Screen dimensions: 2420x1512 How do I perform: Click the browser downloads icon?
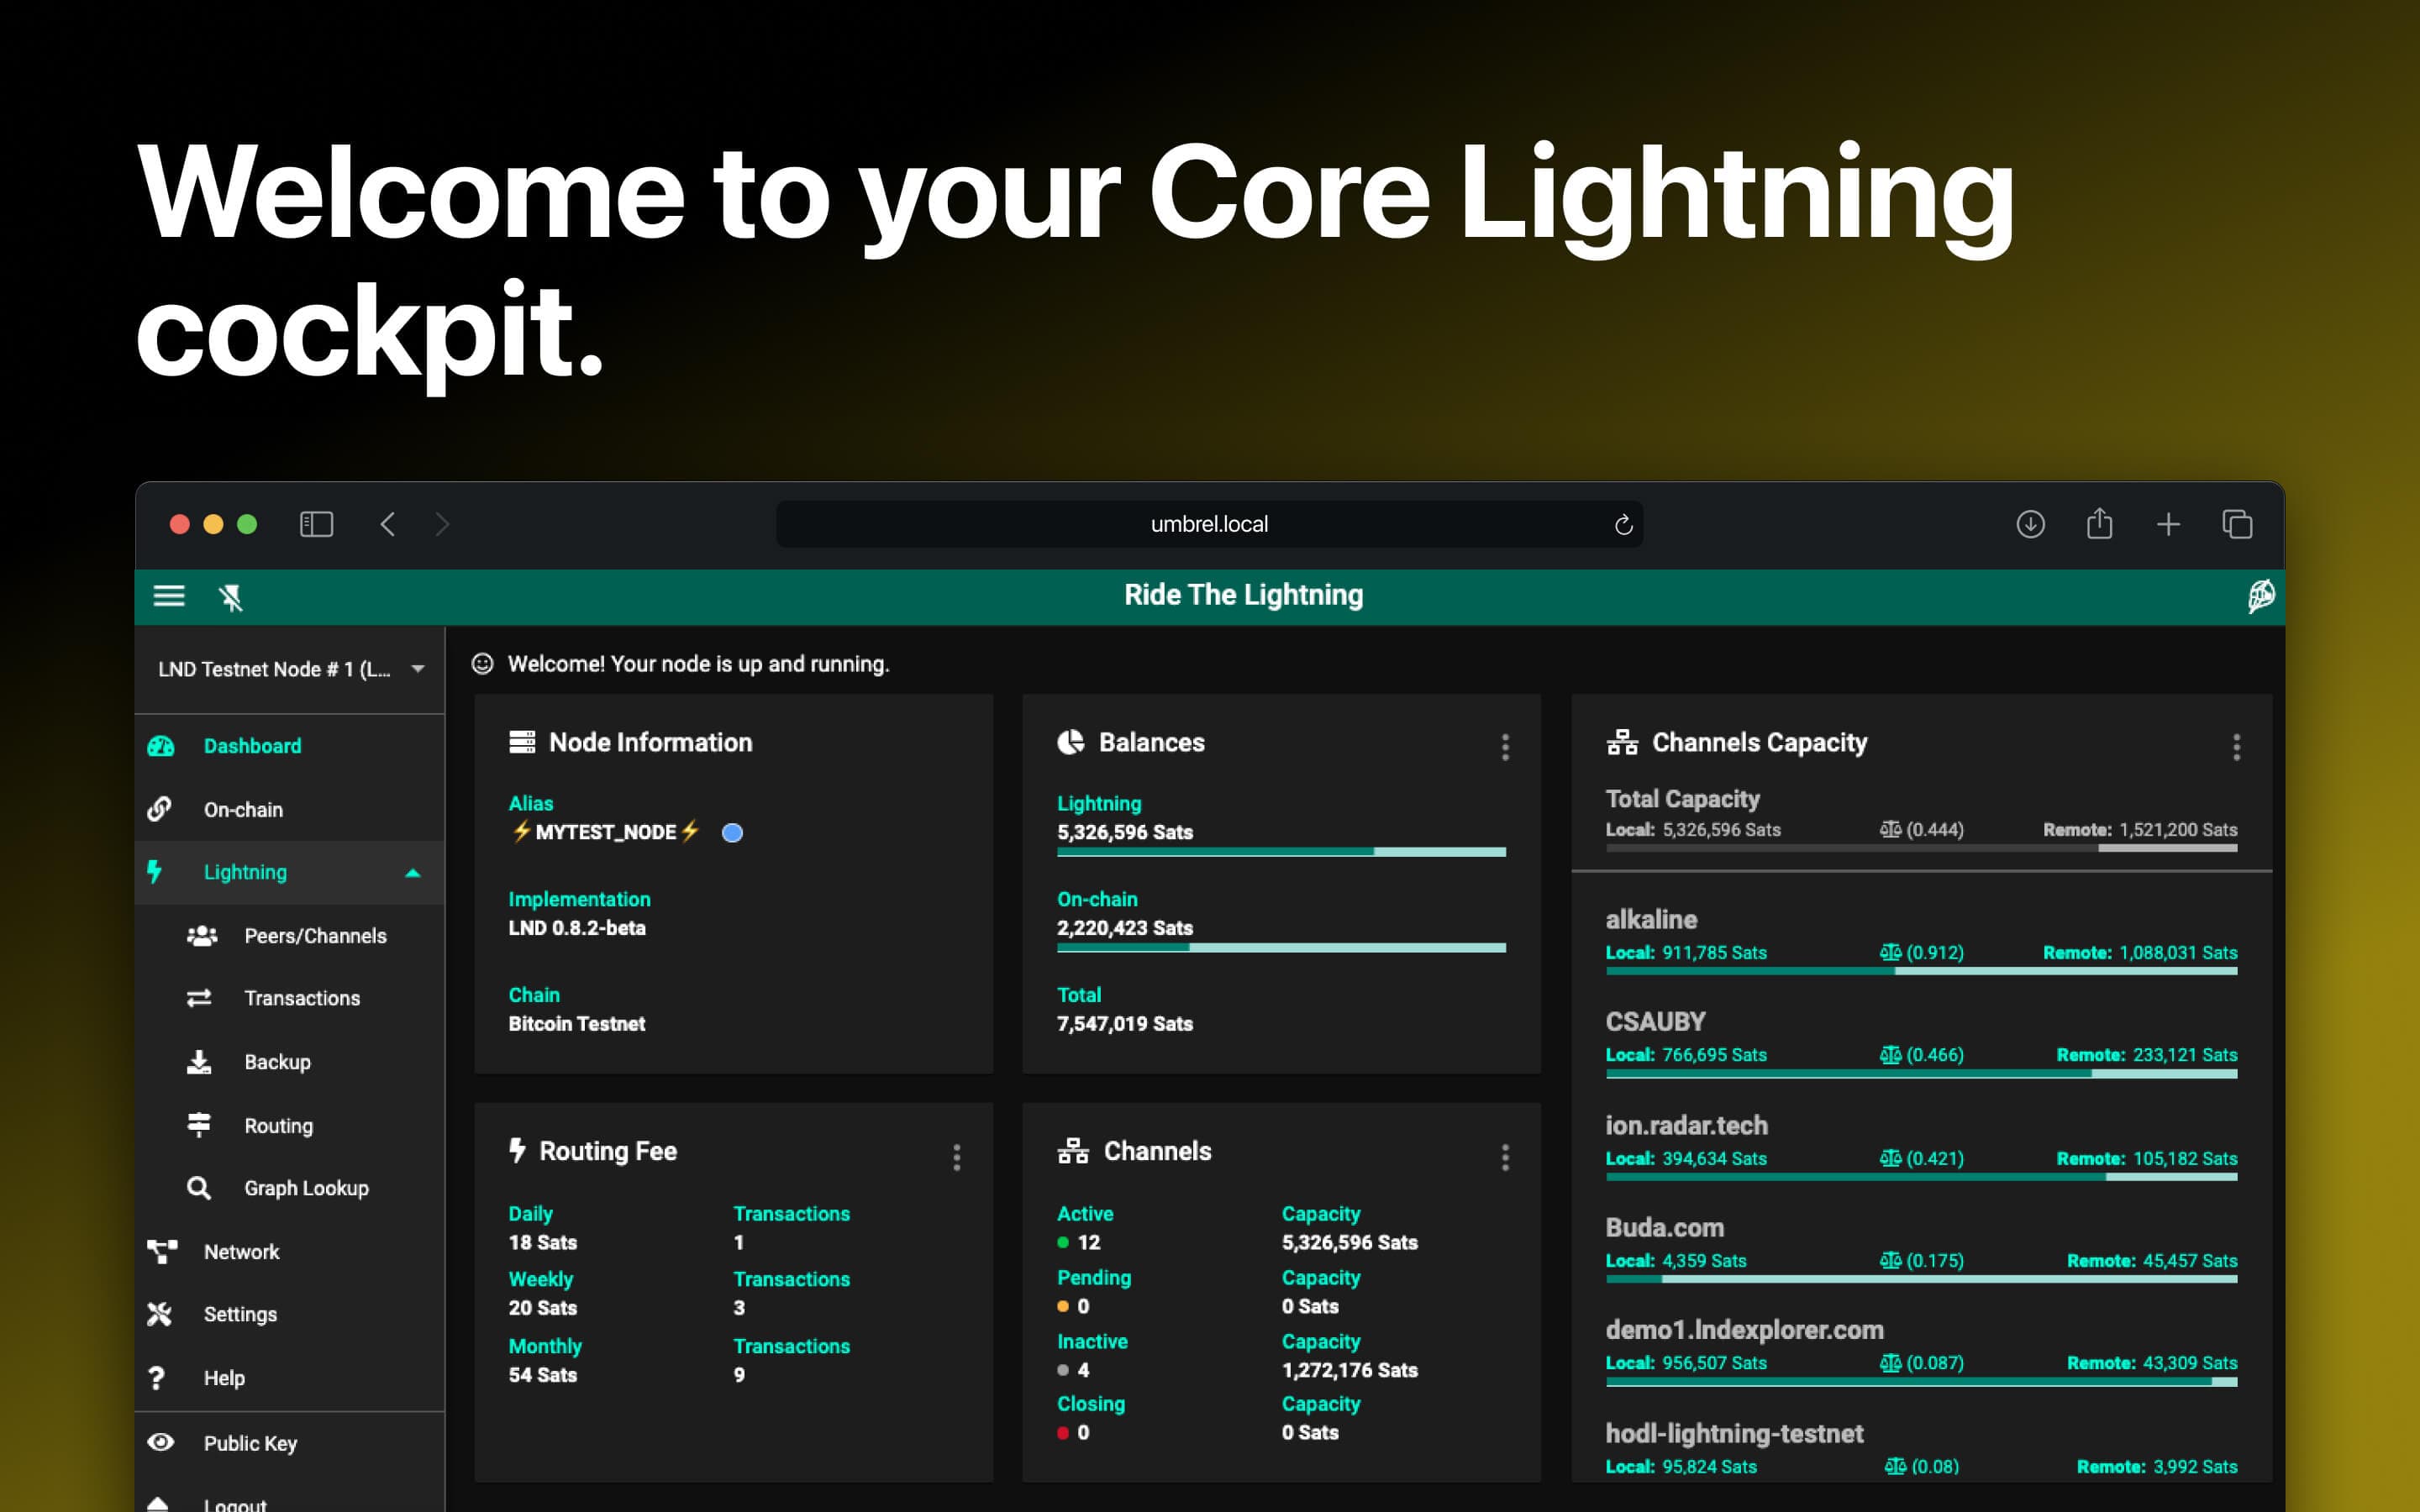tap(2029, 524)
